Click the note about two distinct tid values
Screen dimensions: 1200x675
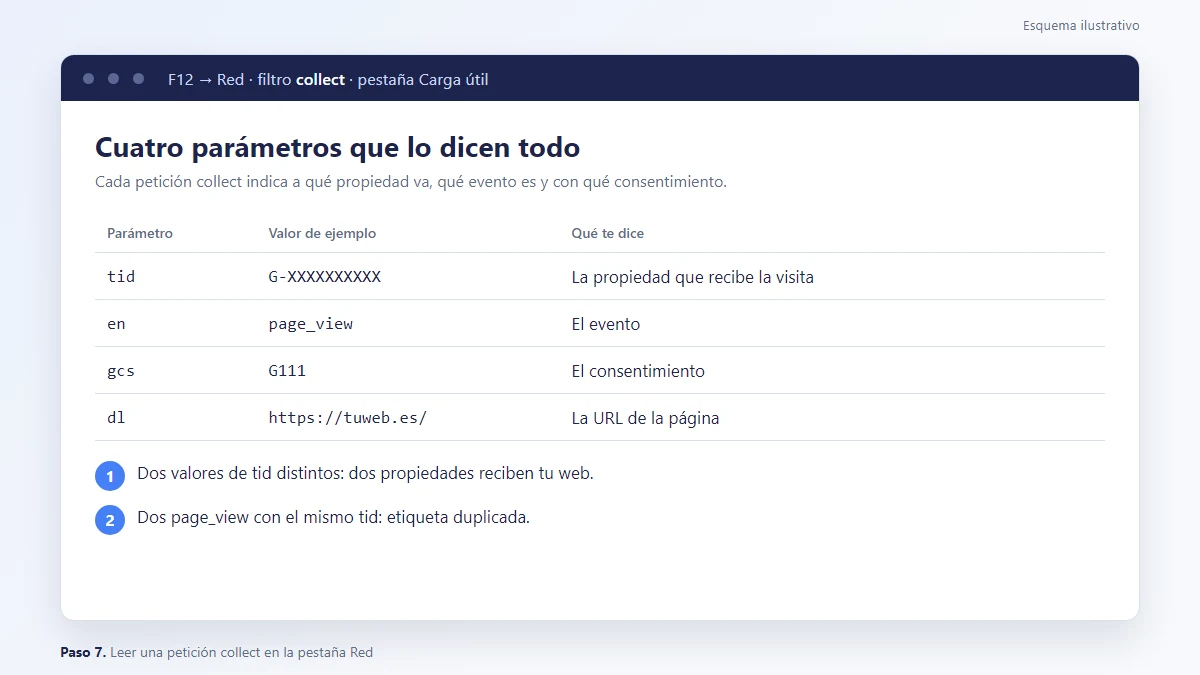tap(365, 474)
